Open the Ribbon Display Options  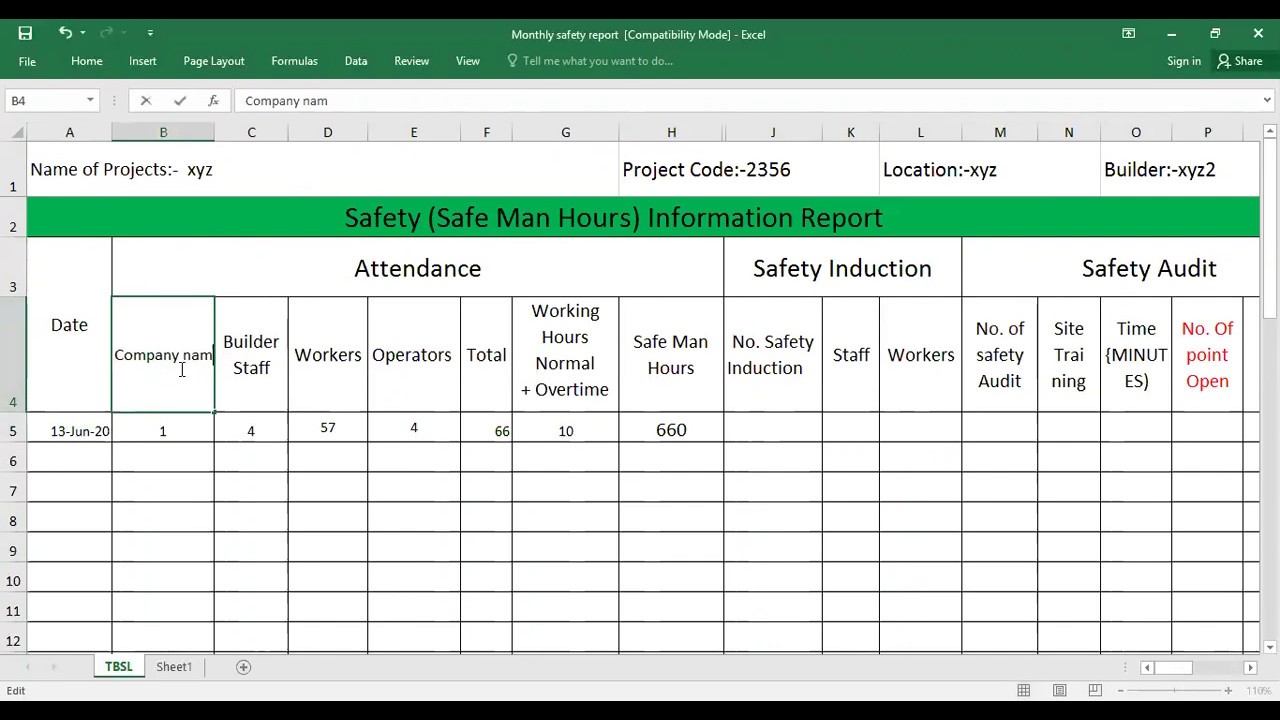(1128, 33)
